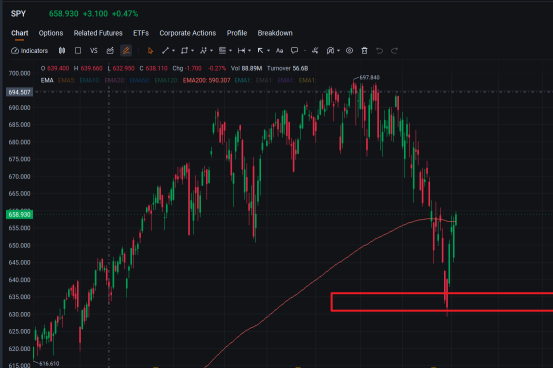The image size is (553, 368).
Task: Select the comment bubble annotation tool
Action: pos(294,51)
